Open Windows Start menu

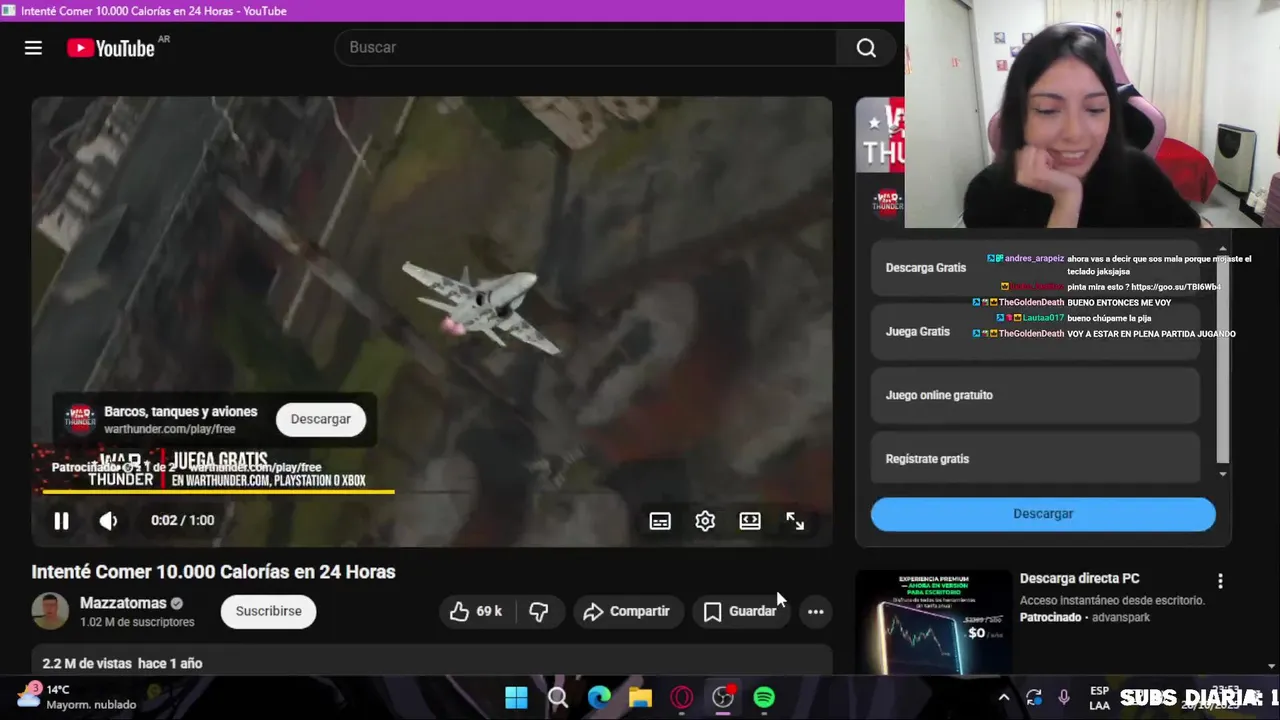pos(516,697)
